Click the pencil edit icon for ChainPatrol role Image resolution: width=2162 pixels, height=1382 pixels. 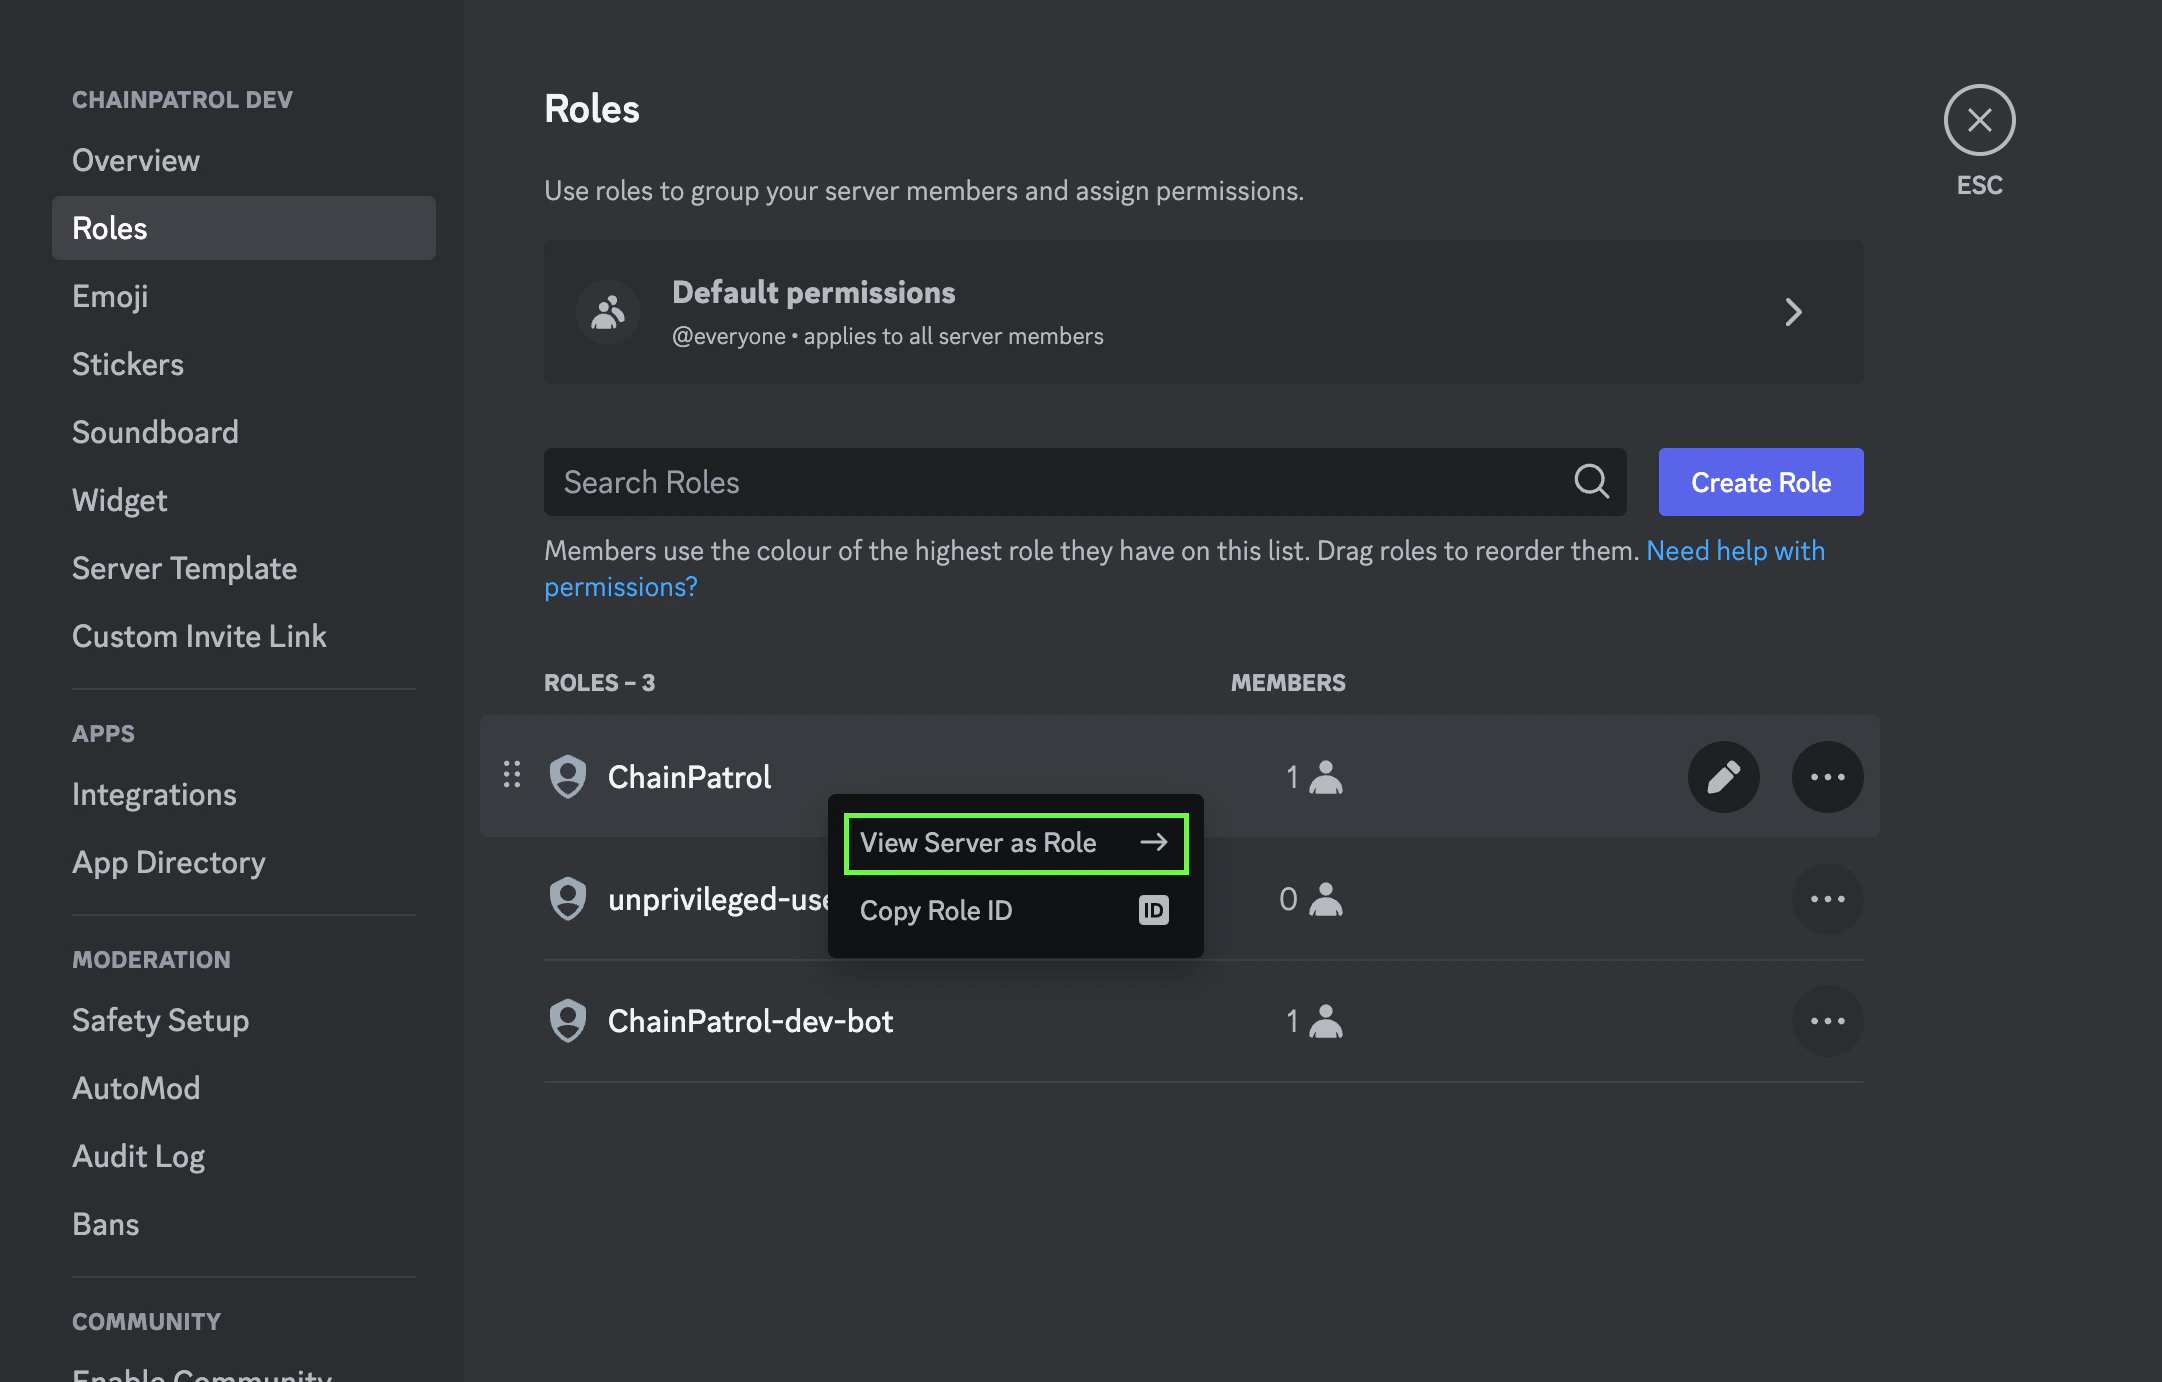tap(1723, 777)
